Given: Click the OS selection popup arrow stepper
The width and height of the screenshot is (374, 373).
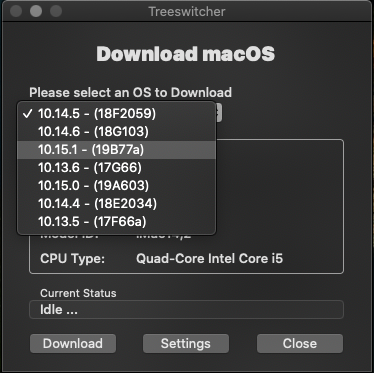Looking at the screenshot, I should (x=219, y=113).
